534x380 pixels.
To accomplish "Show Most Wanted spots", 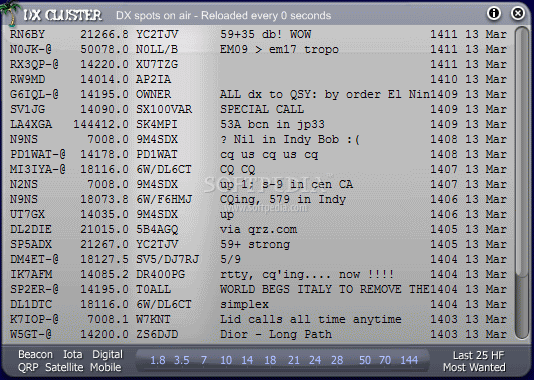I will click(474, 367).
